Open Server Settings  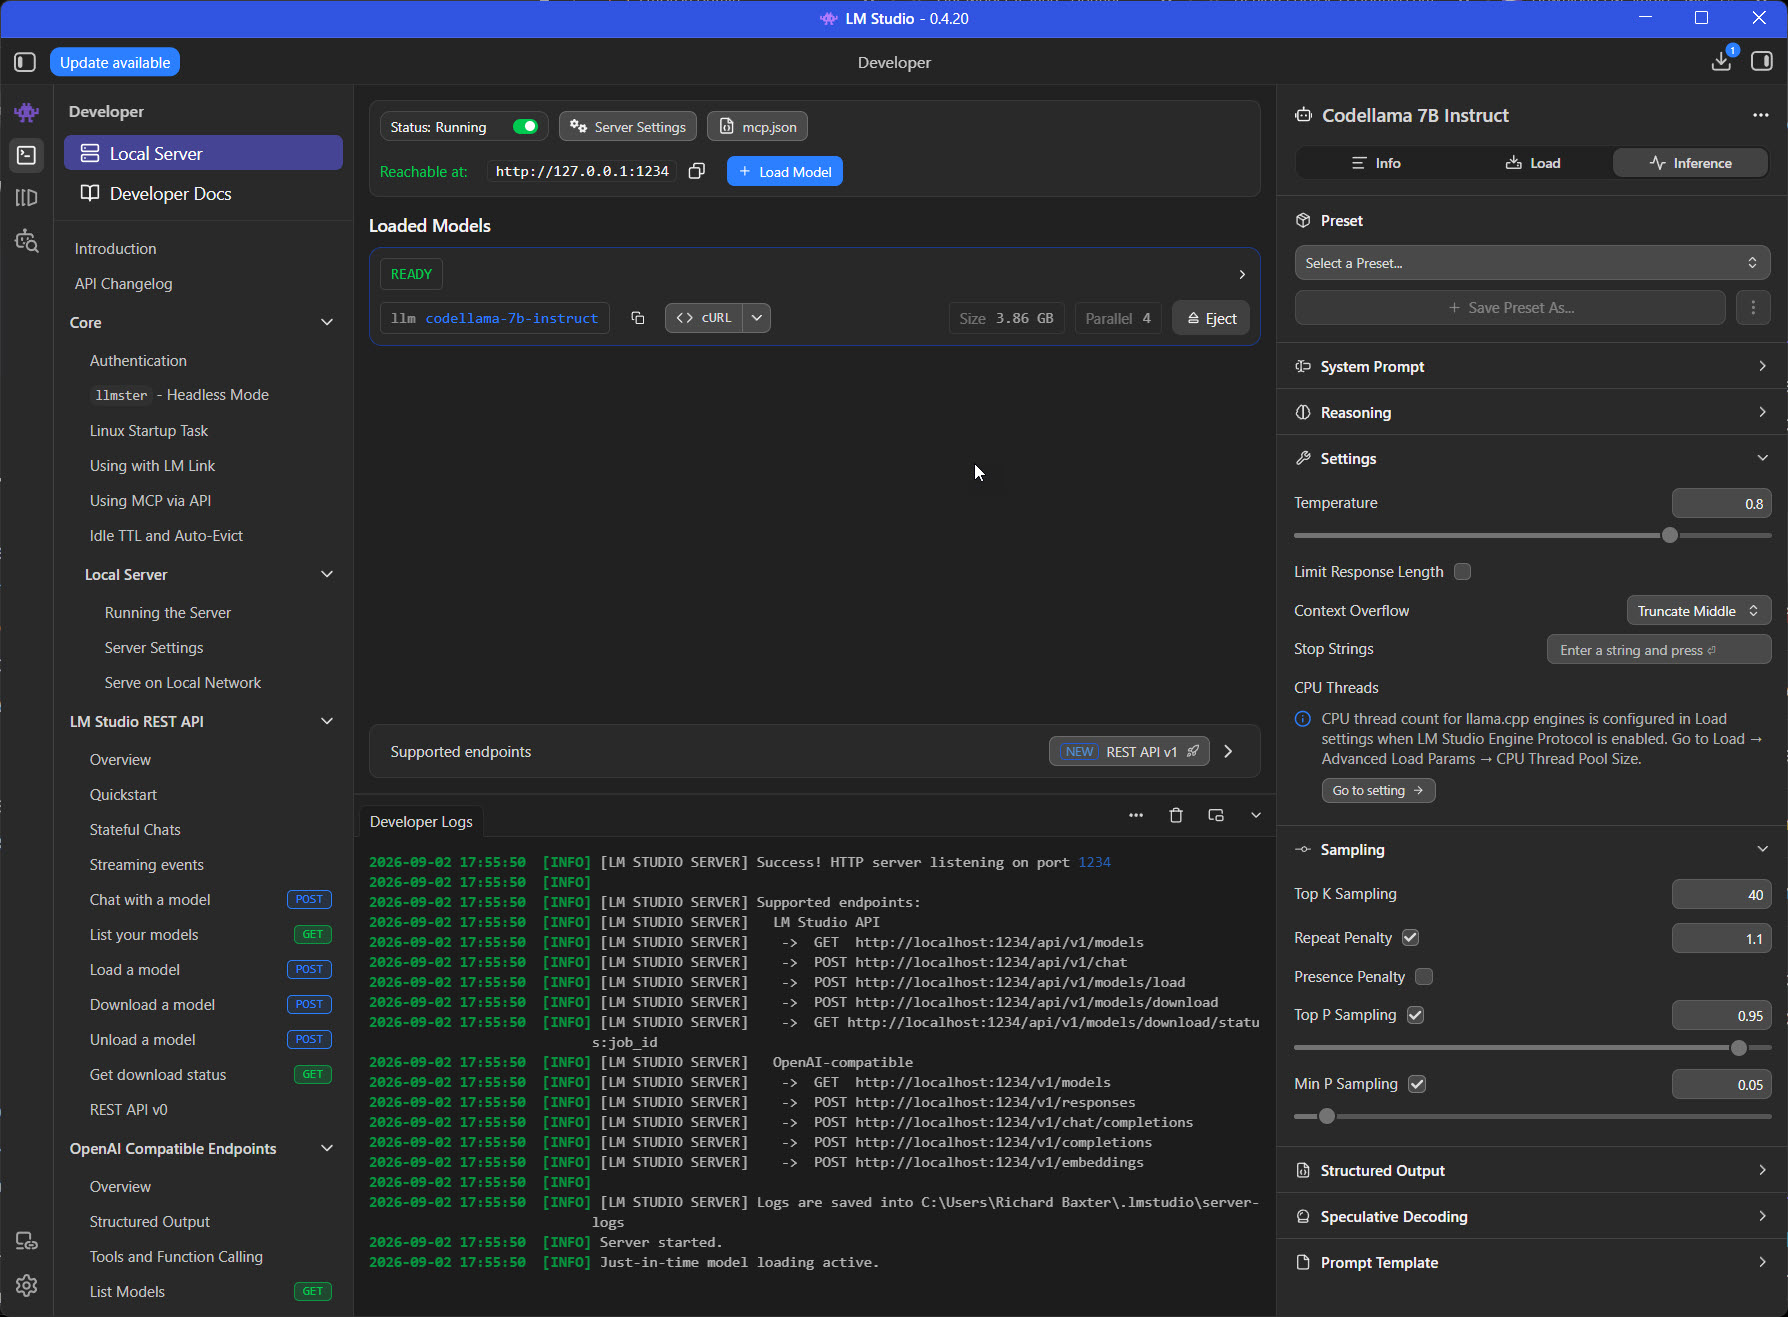(x=628, y=127)
